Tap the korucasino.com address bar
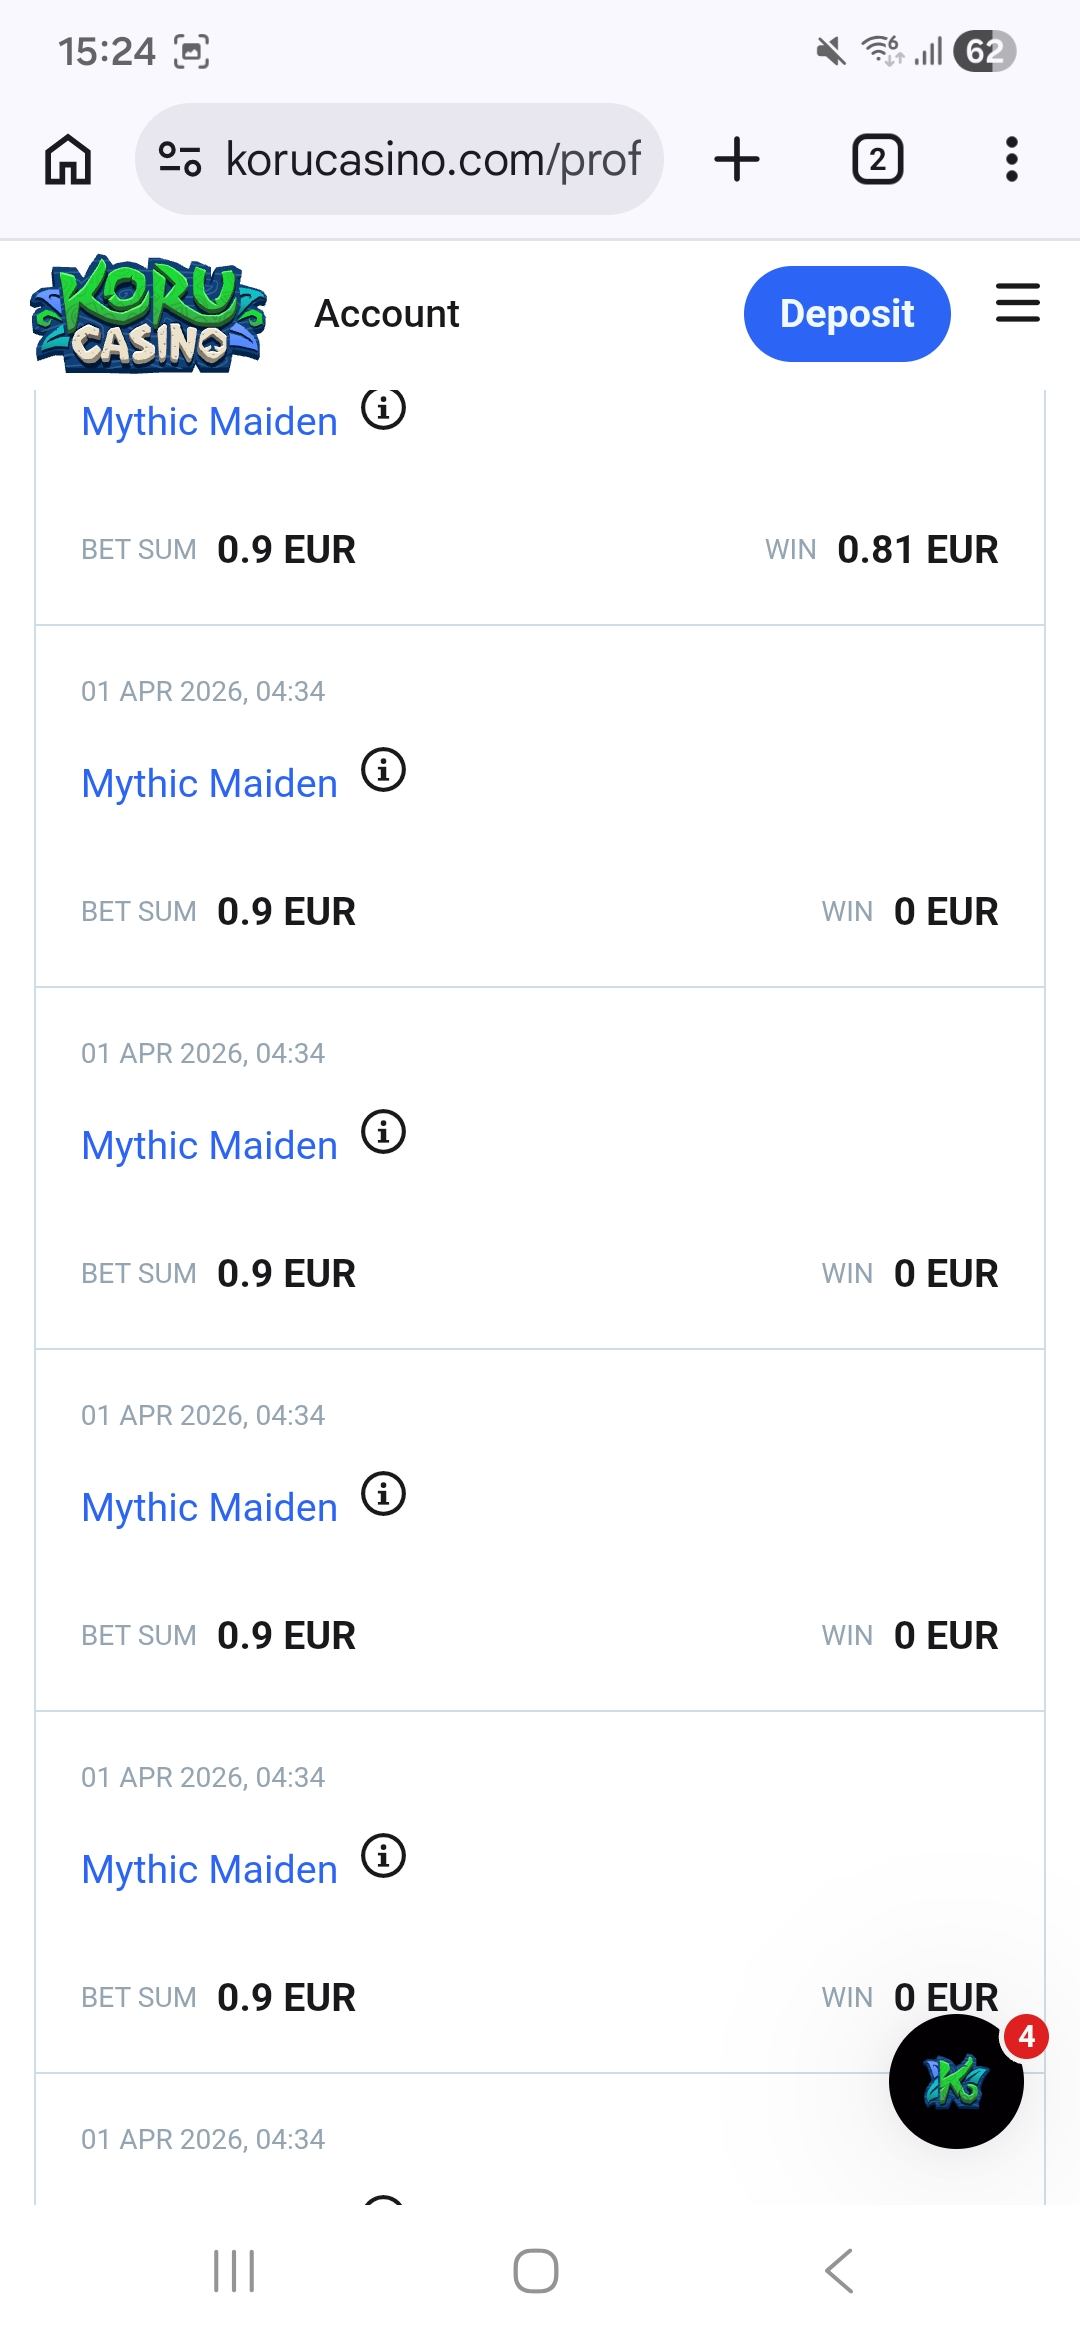This screenshot has height=2340, width=1080. point(432,160)
